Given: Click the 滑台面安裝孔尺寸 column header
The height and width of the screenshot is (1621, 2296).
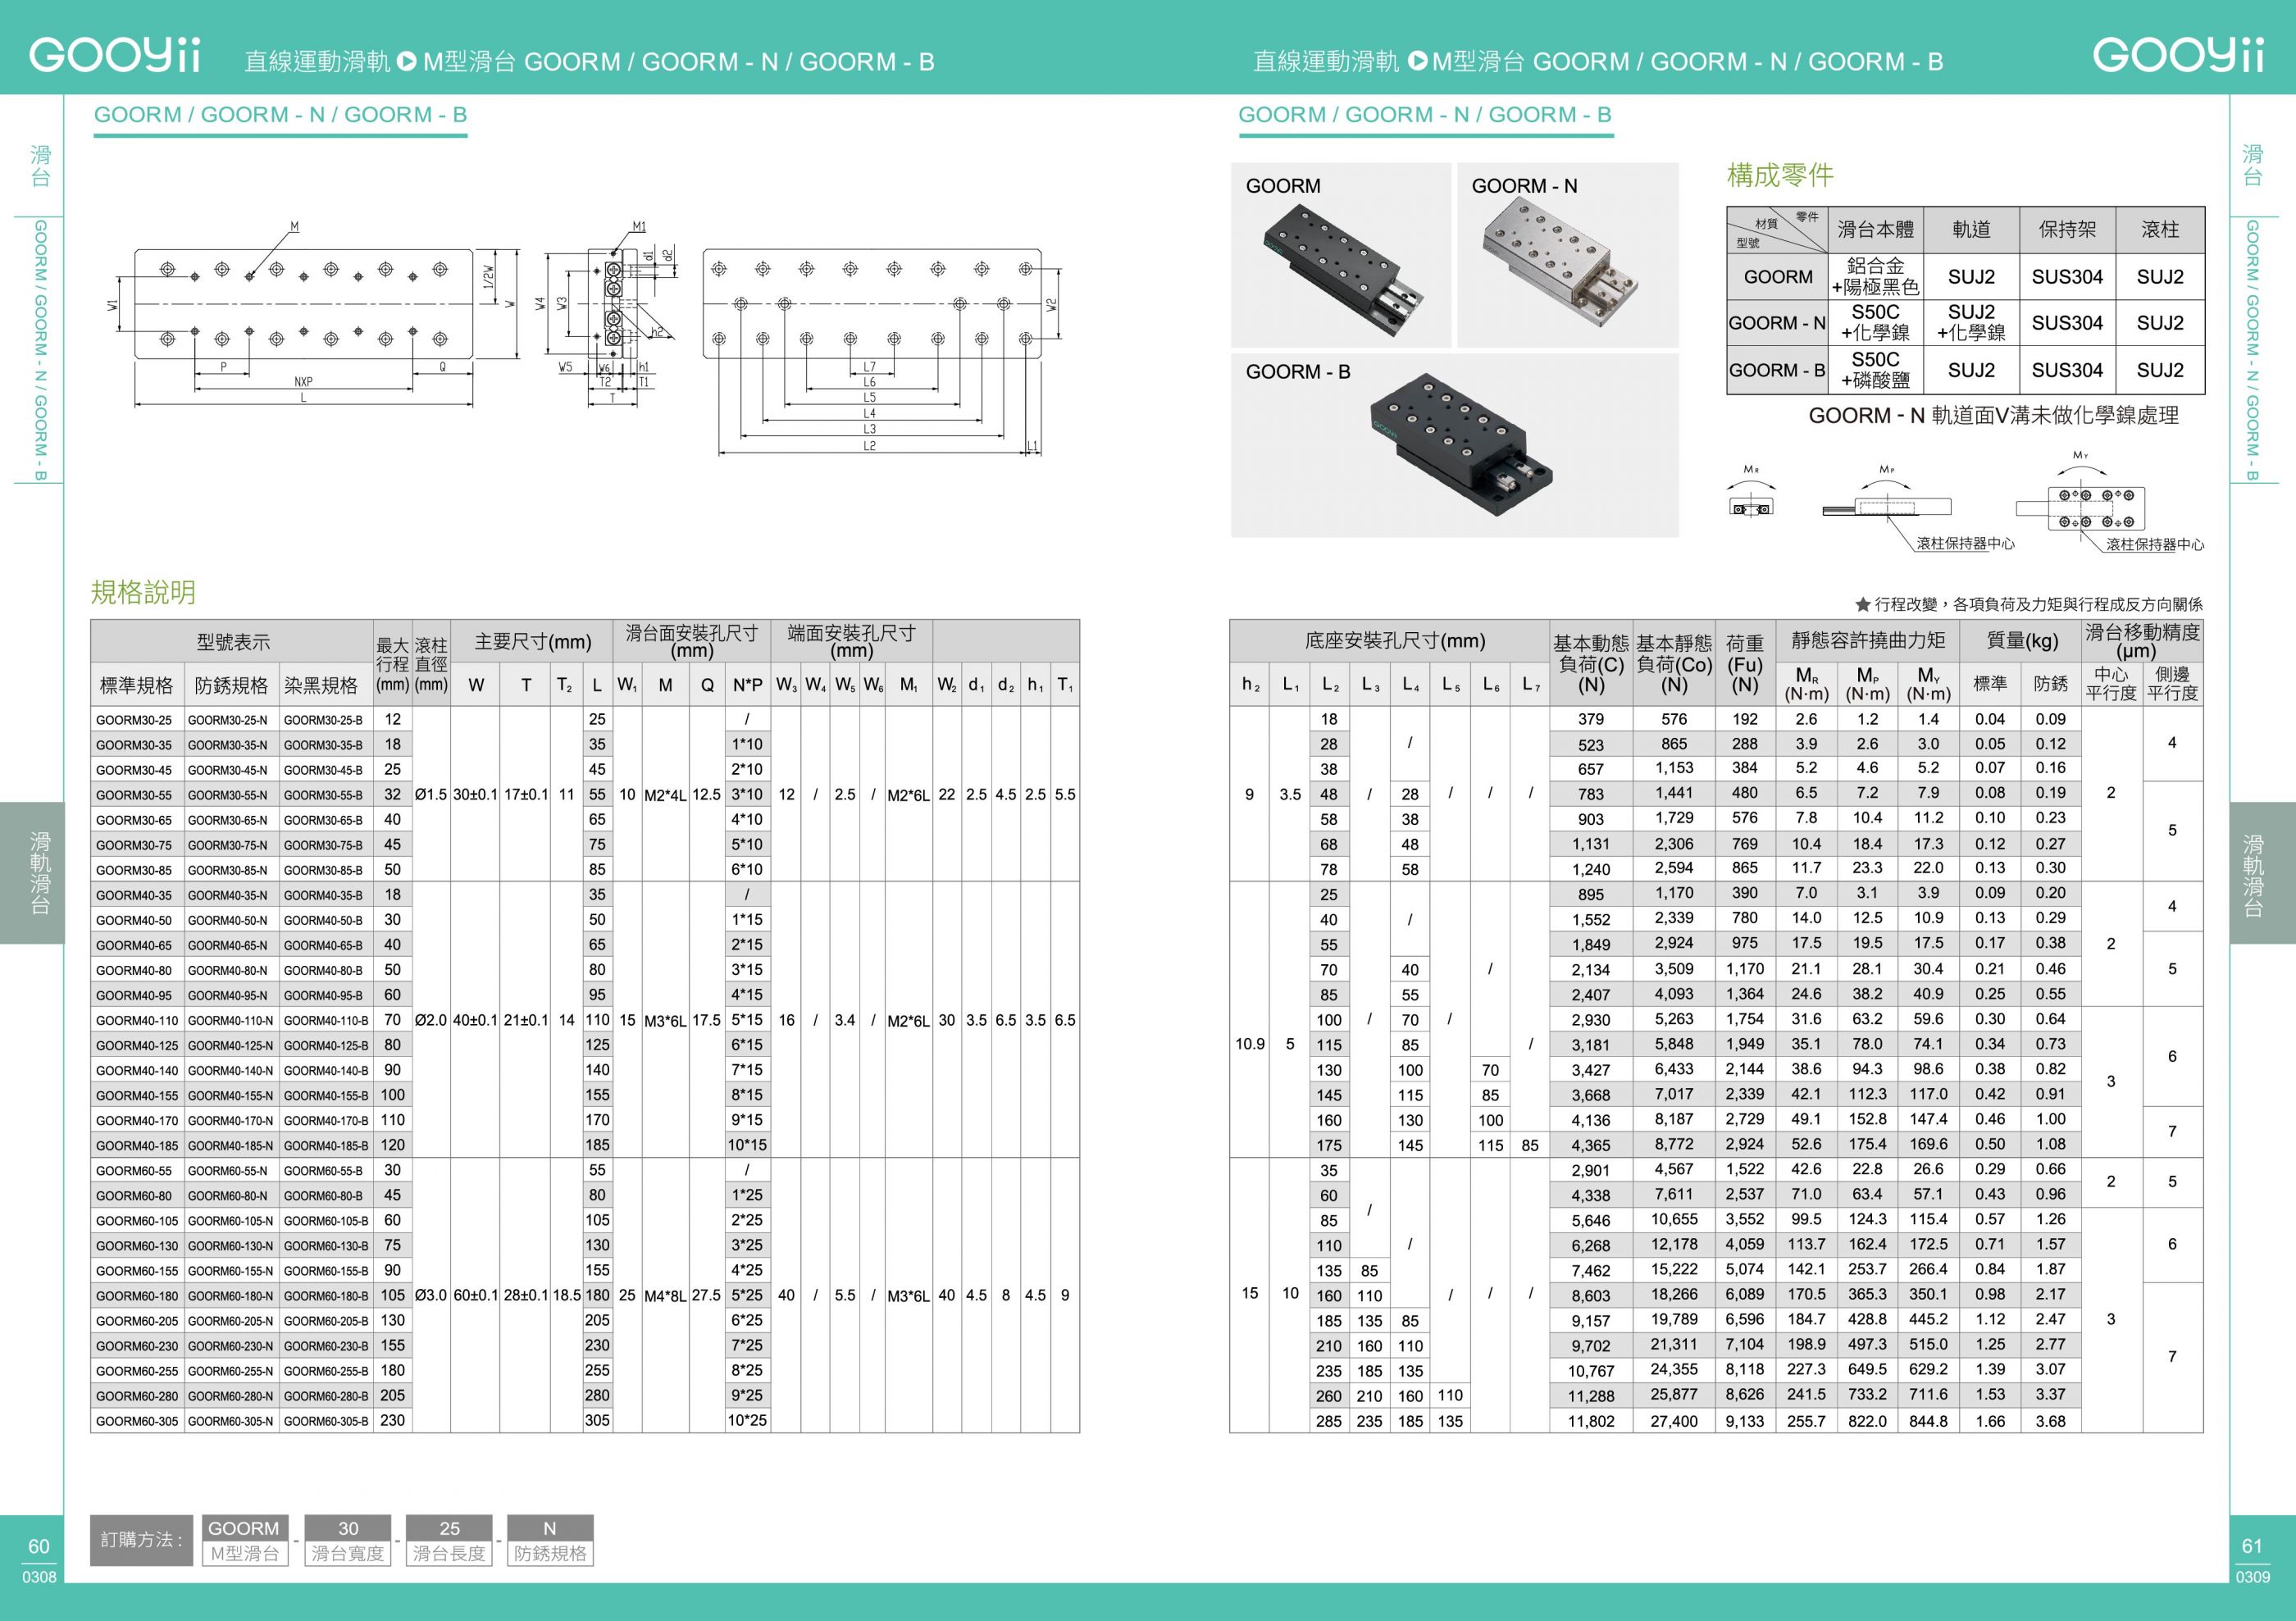Looking at the screenshot, I should pyautogui.click(x=692, y=641).
